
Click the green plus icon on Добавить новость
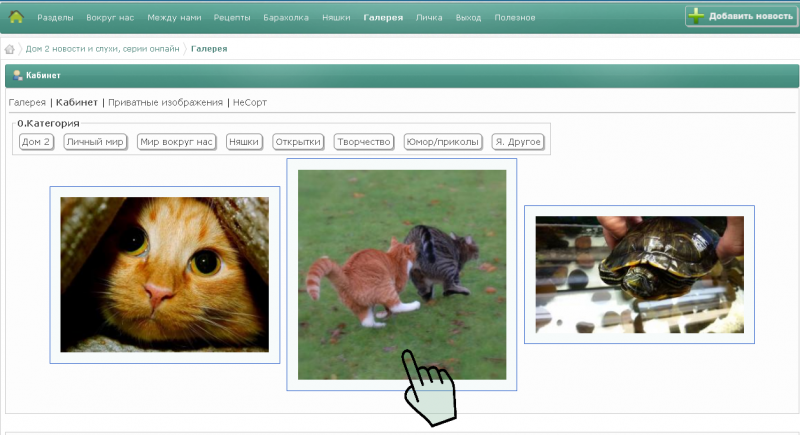pos(696,16)
